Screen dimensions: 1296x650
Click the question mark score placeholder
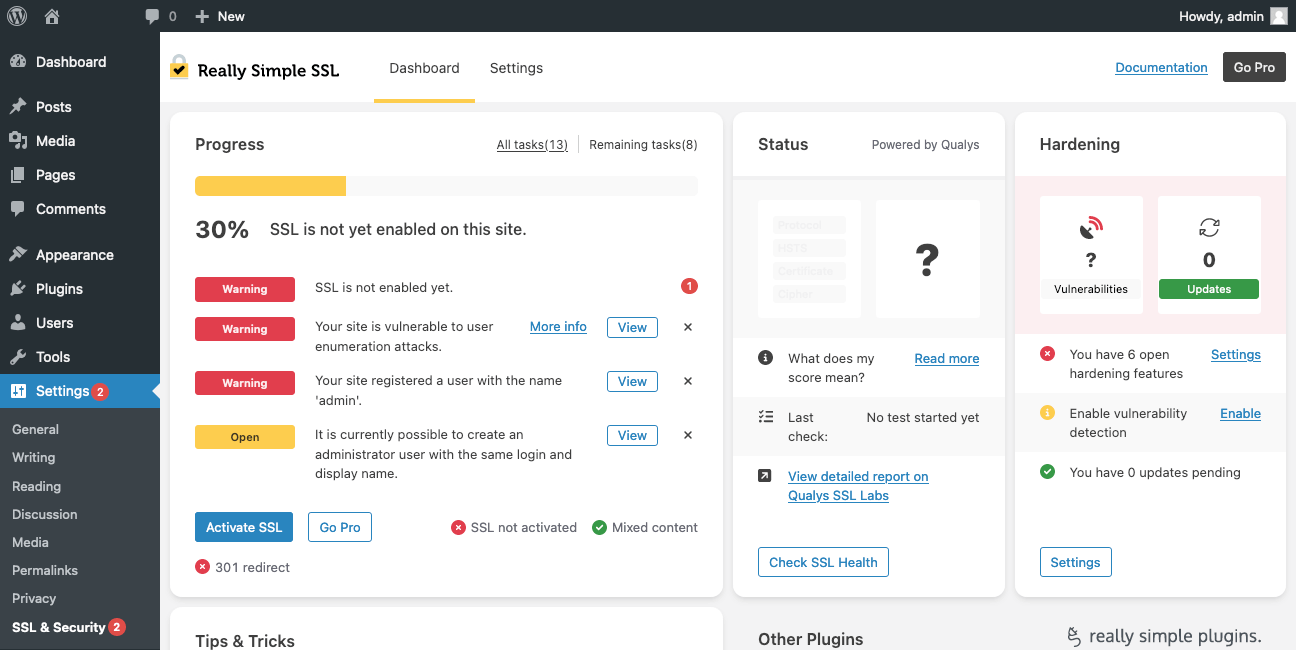[x=928, y=259]
